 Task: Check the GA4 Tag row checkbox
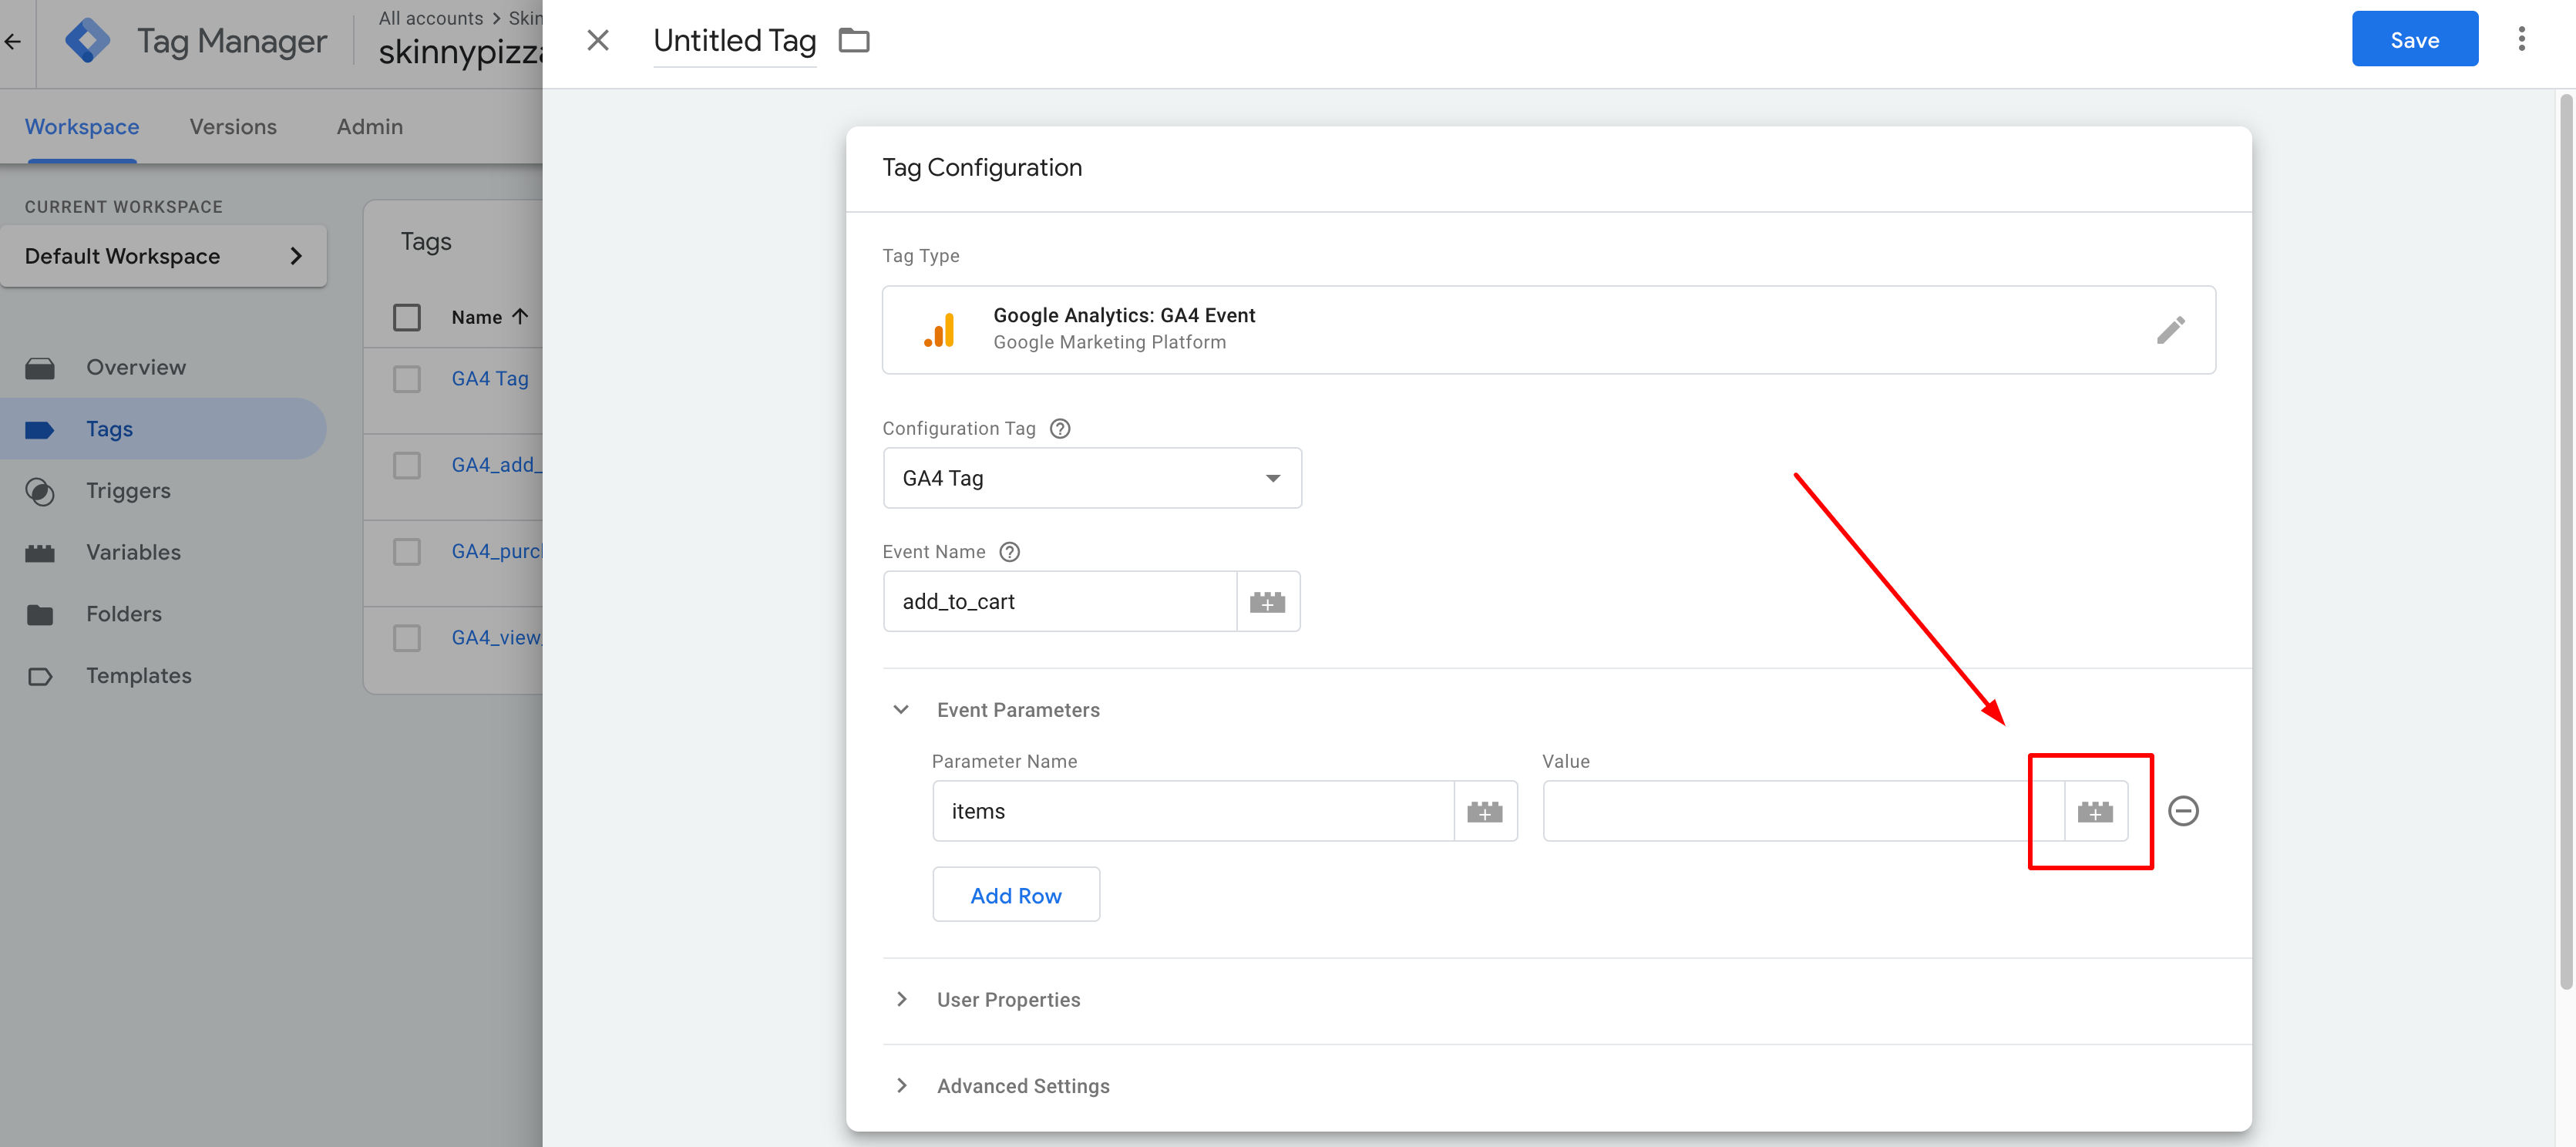coord(406,379)
